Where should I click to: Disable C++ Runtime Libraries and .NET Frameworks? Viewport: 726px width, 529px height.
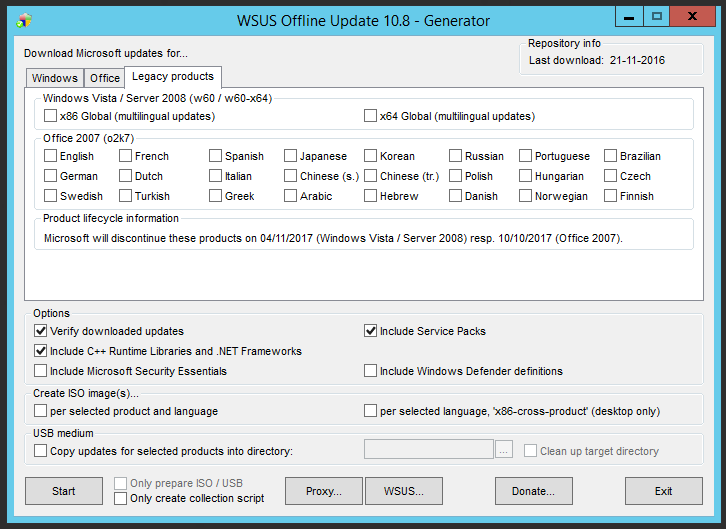(x=40, y=351)
